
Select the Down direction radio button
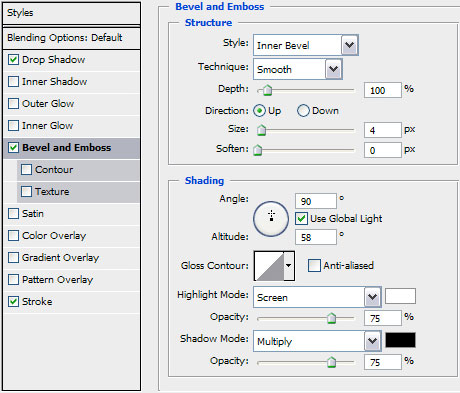point(303,111)
